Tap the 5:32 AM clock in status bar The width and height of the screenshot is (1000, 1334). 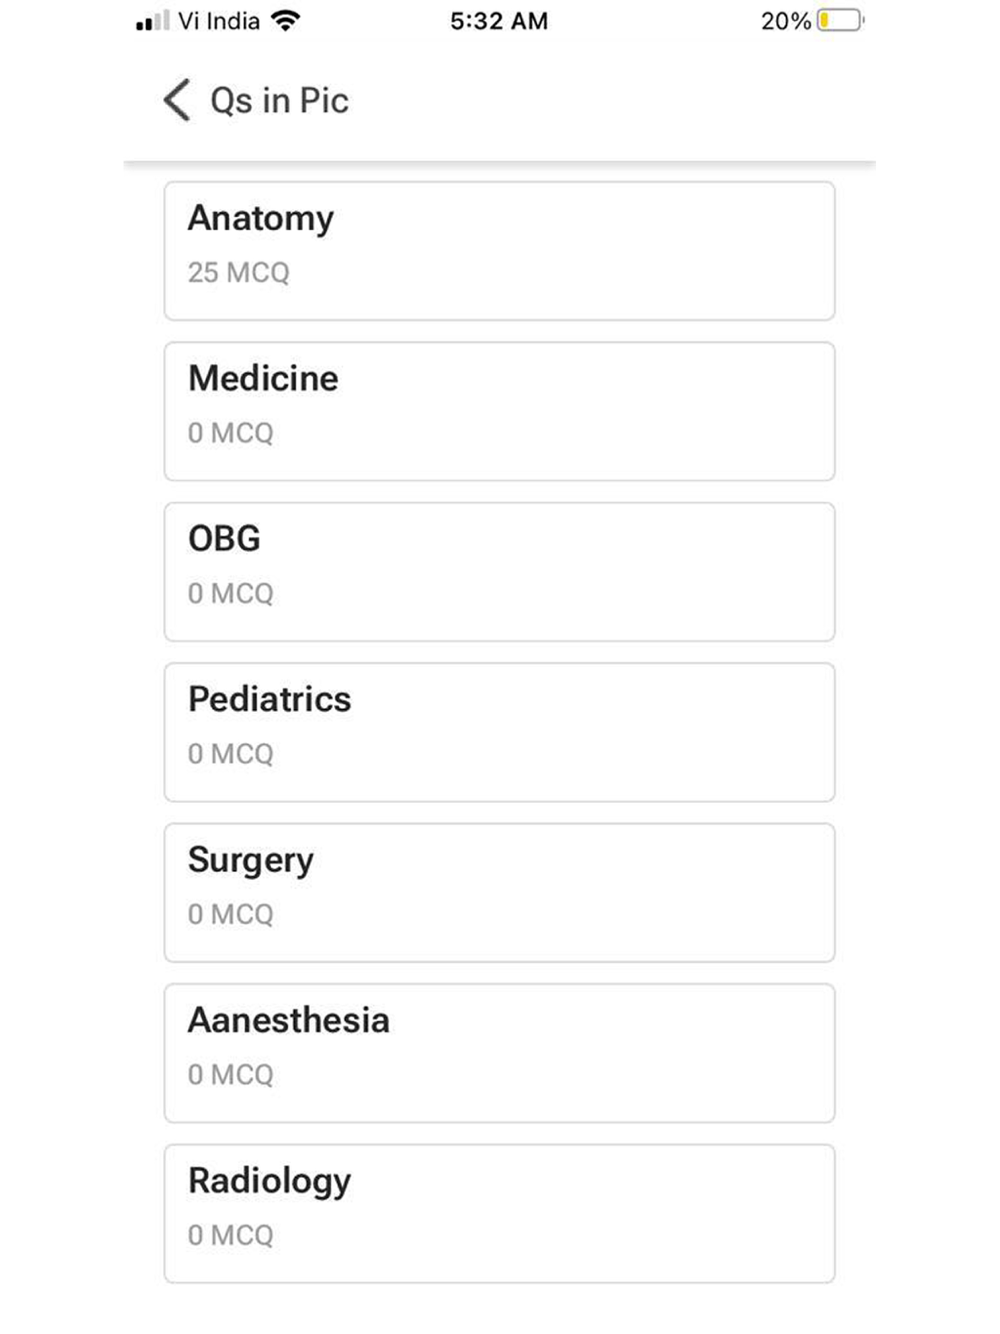[499, 21]
